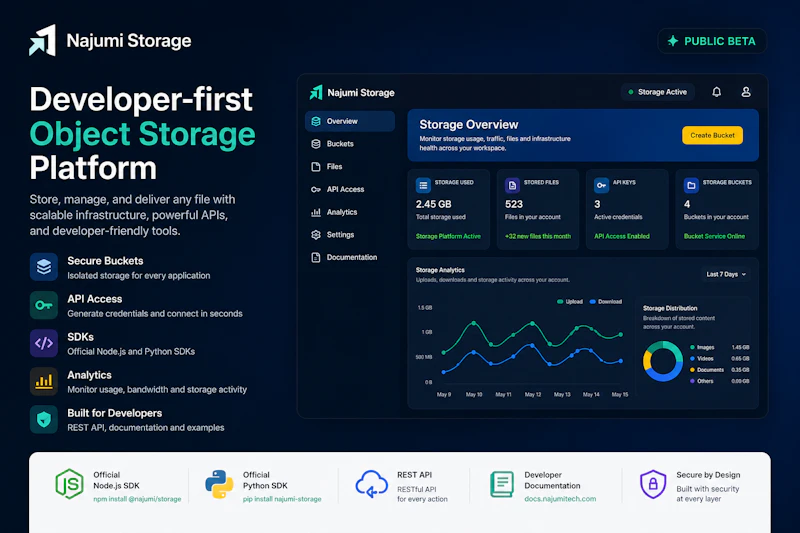
Task: Click the Storage Used card icon
Action: click(423, 185)
